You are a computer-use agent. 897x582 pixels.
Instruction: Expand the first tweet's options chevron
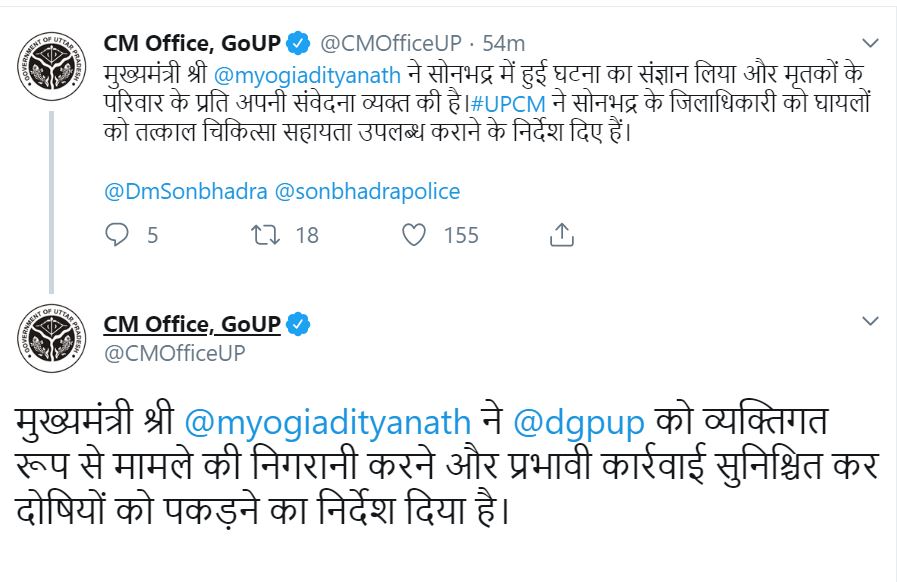[870, 43]
